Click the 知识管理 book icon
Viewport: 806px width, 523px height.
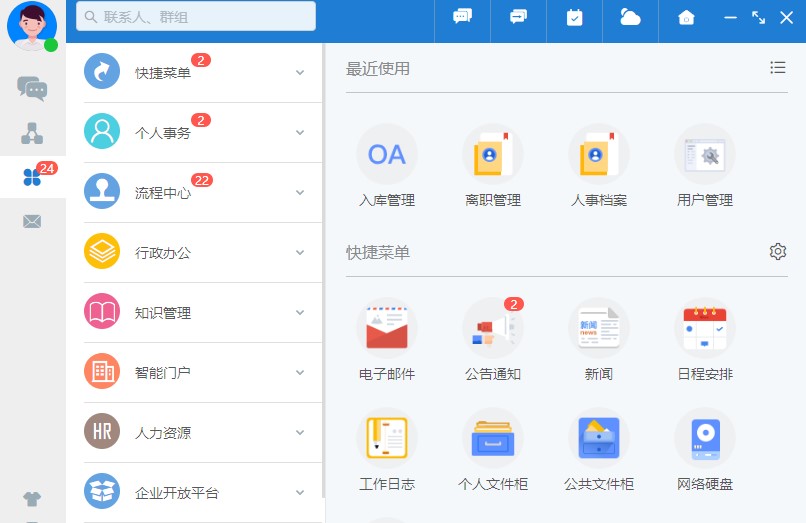pyautogui.click(x=102, y=311)
